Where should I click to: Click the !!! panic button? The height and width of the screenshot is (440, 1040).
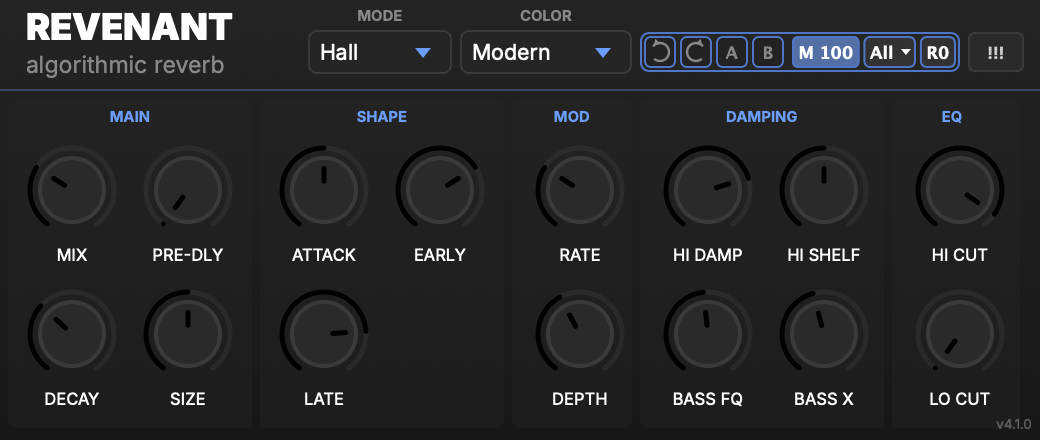(995, 52)
